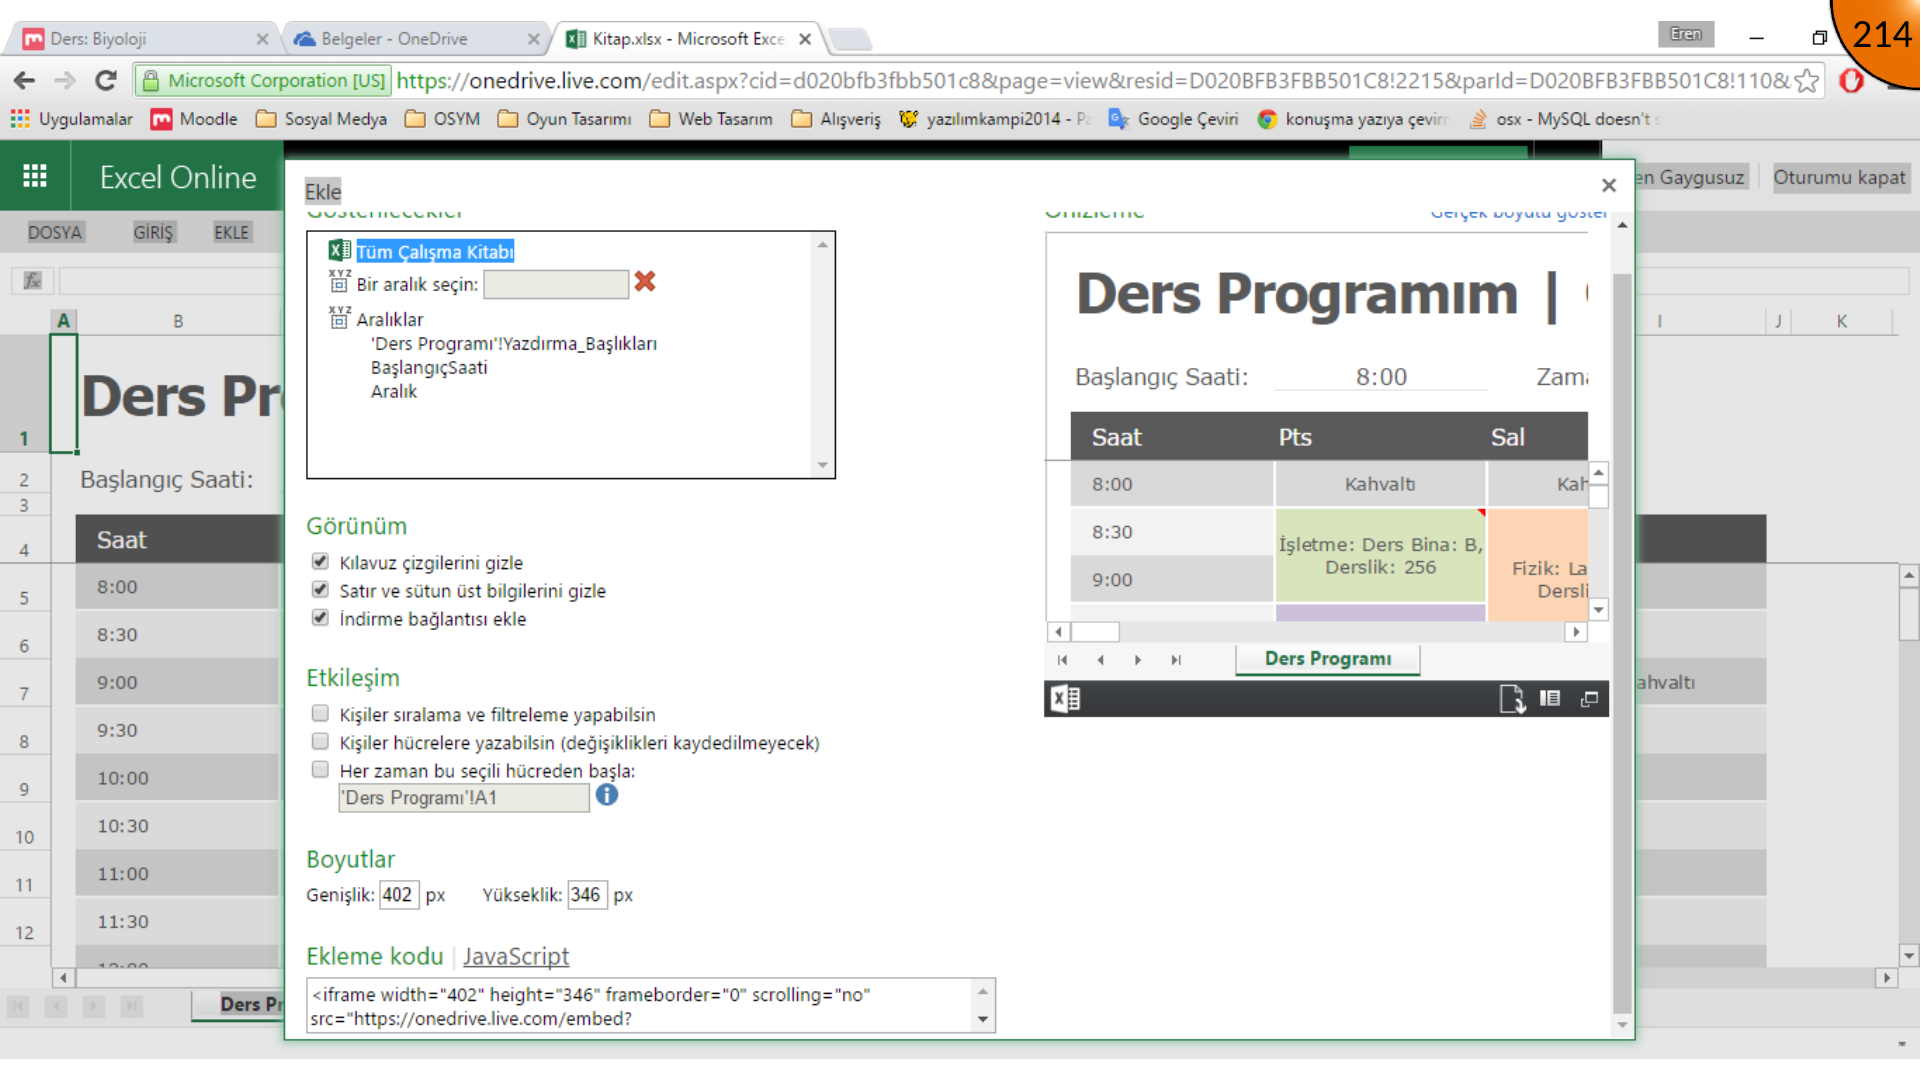Image resolution: width=1921 pixels, height=1080 pixels.
Task: Click the Opera extension icon
Action: [x=1851, y=81]
